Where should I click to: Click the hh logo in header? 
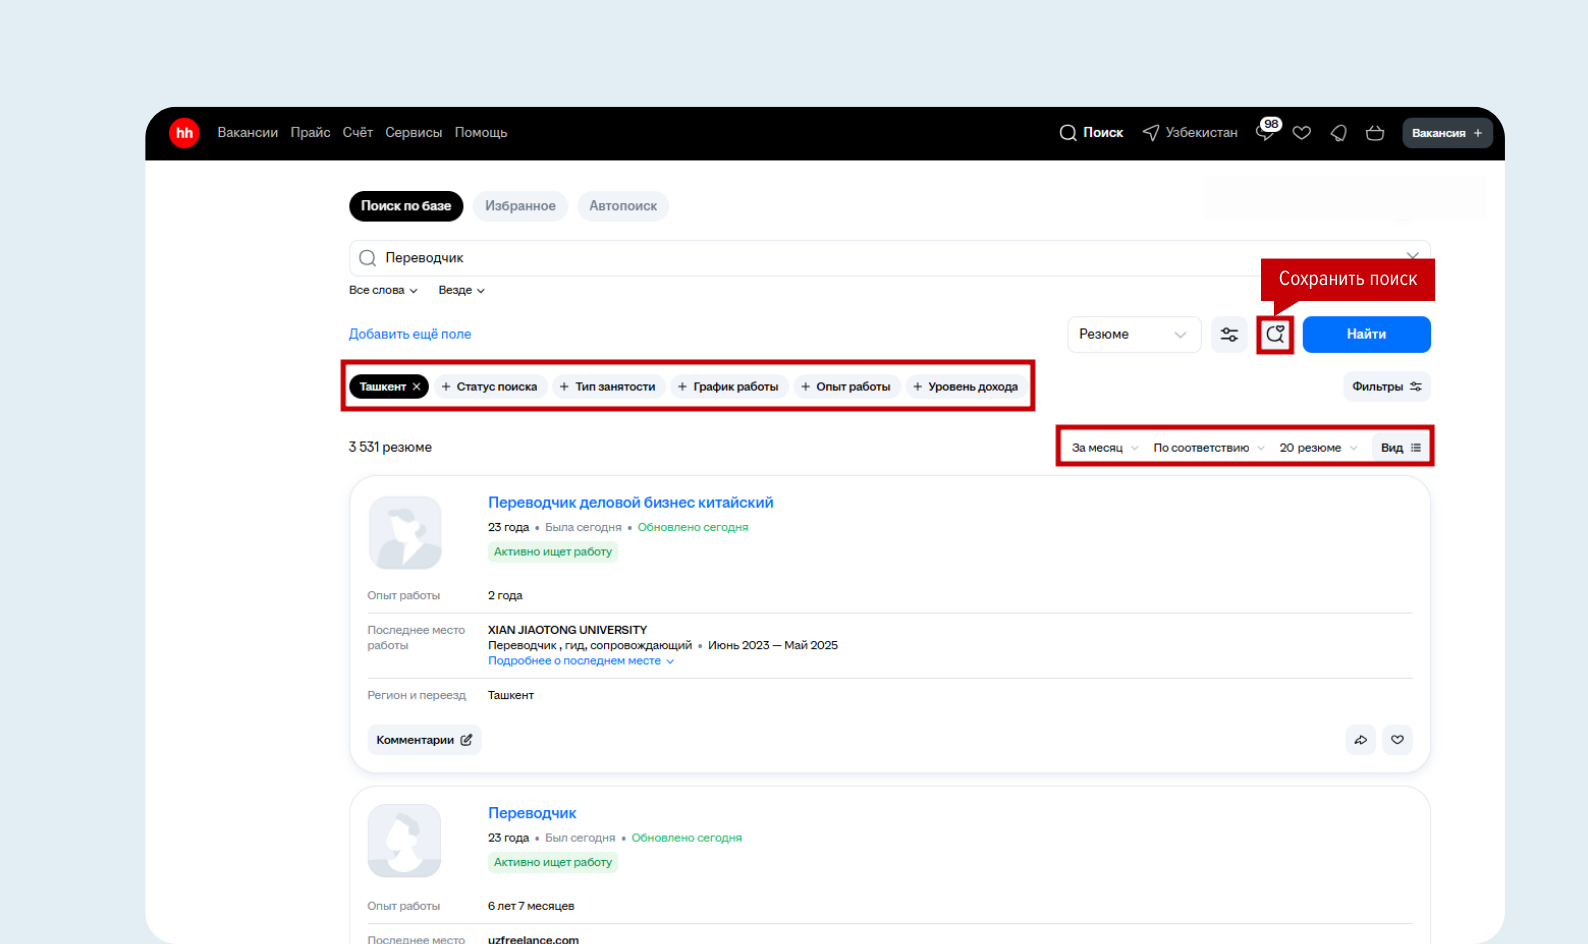tap(184, 133)
